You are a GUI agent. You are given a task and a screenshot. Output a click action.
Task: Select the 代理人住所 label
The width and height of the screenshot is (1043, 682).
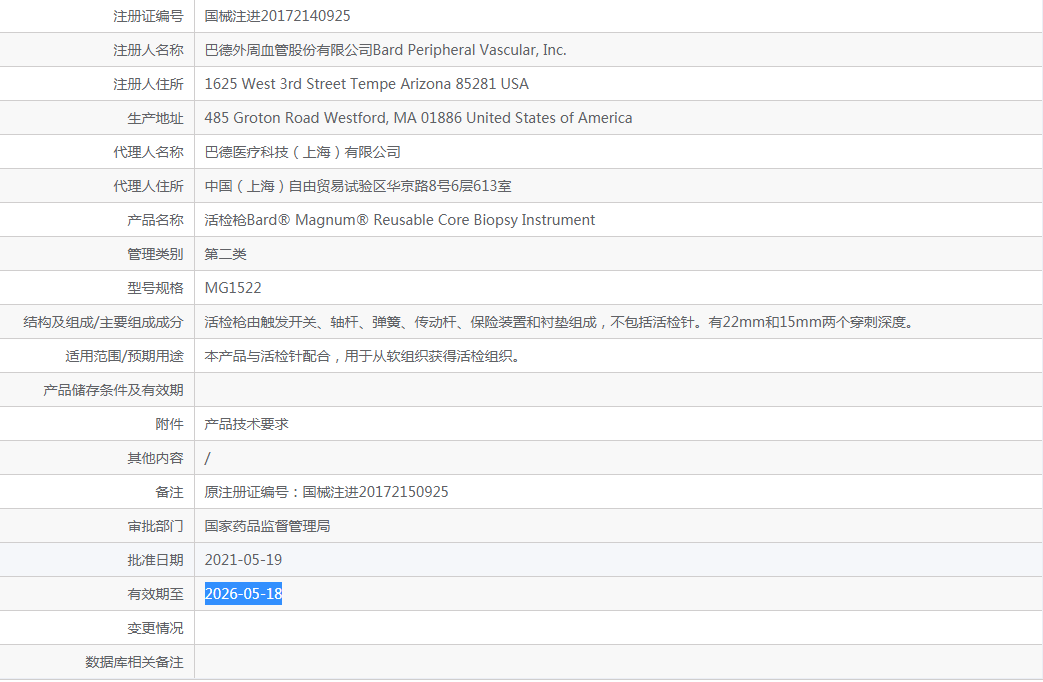[148, 186]
